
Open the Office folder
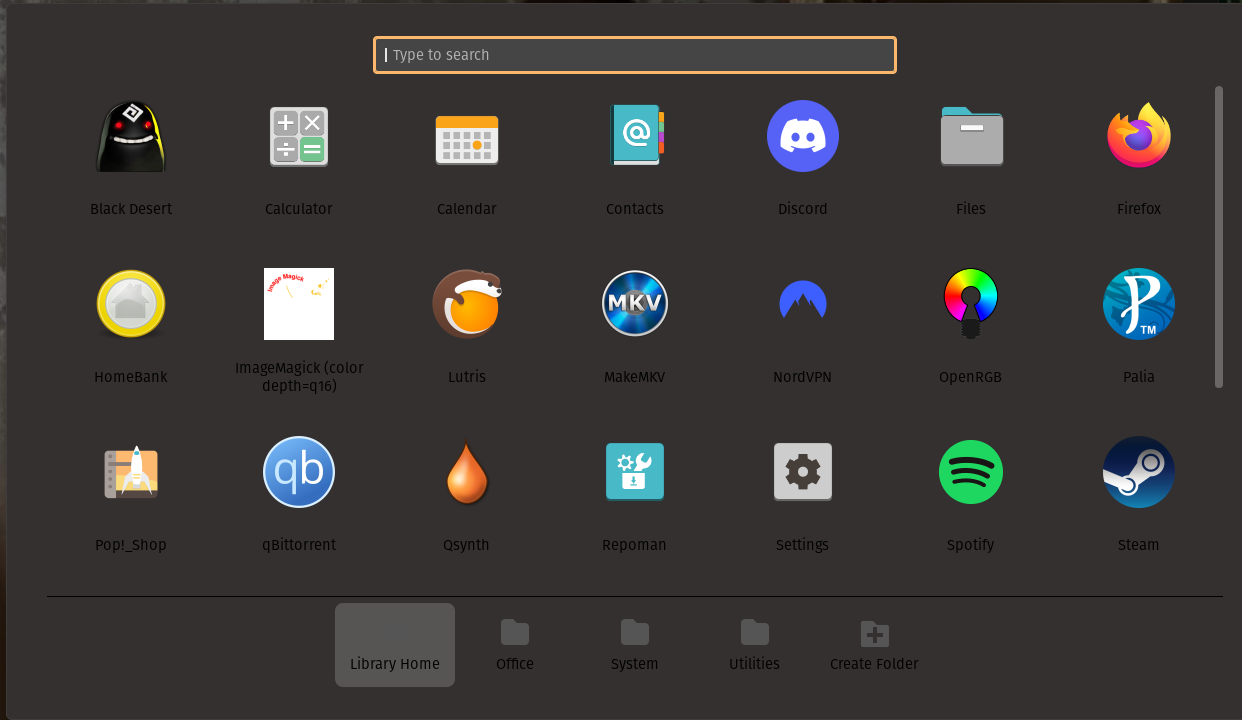(x=515, y=645)
